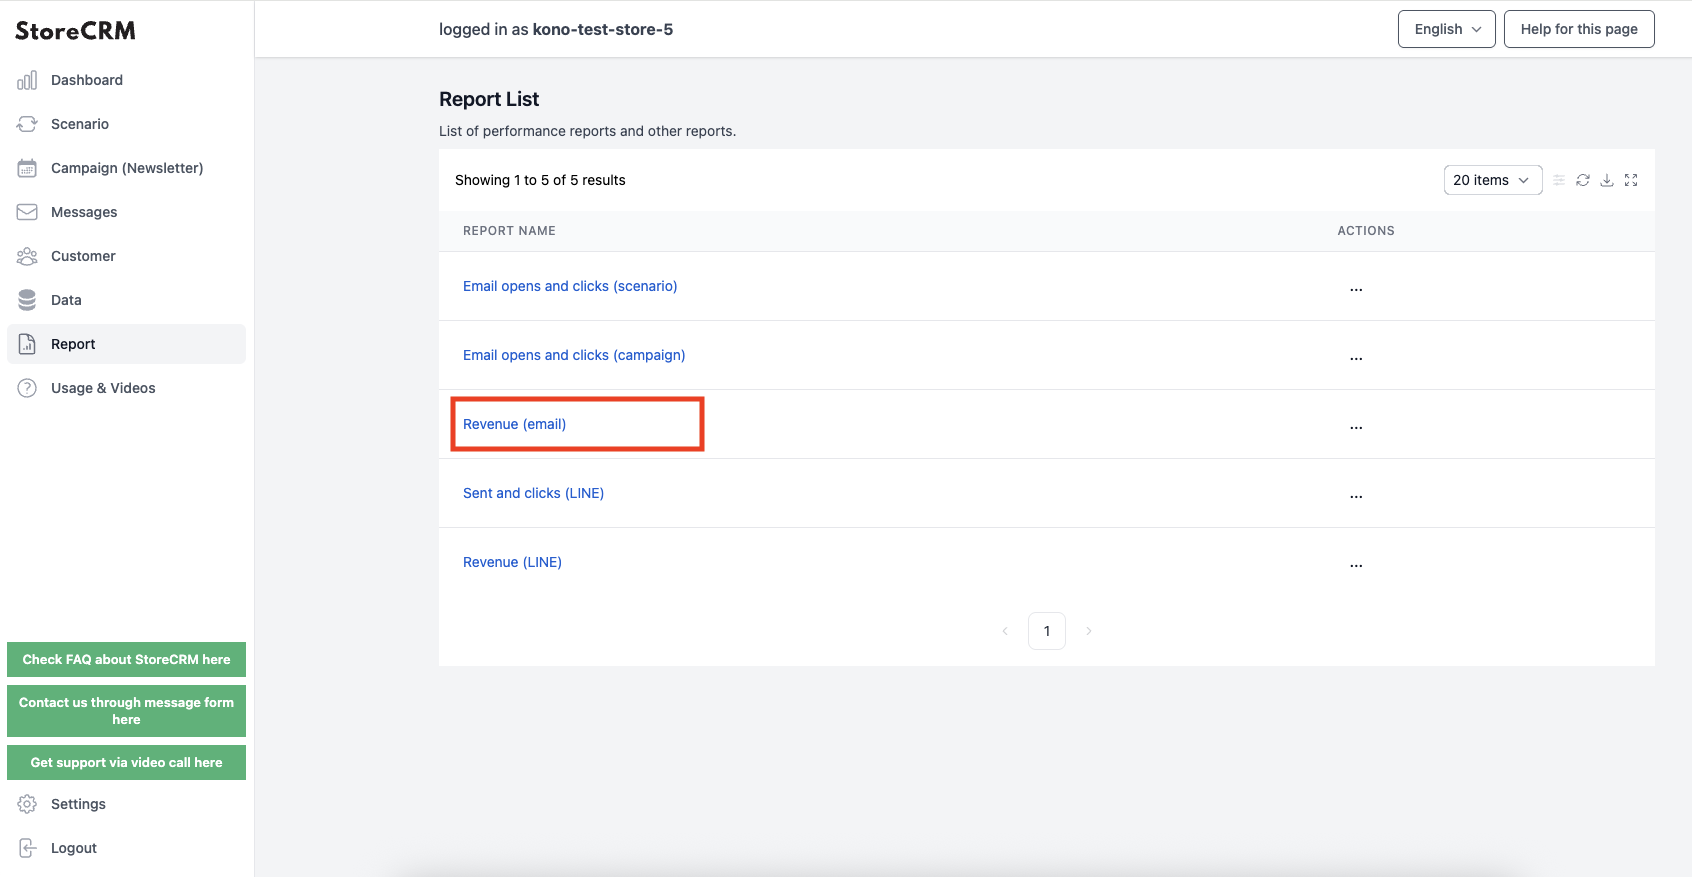Click the Customer people icon
Viewport: 1692px width, 877px height.
pyautogui.click(x=27, y=256)
